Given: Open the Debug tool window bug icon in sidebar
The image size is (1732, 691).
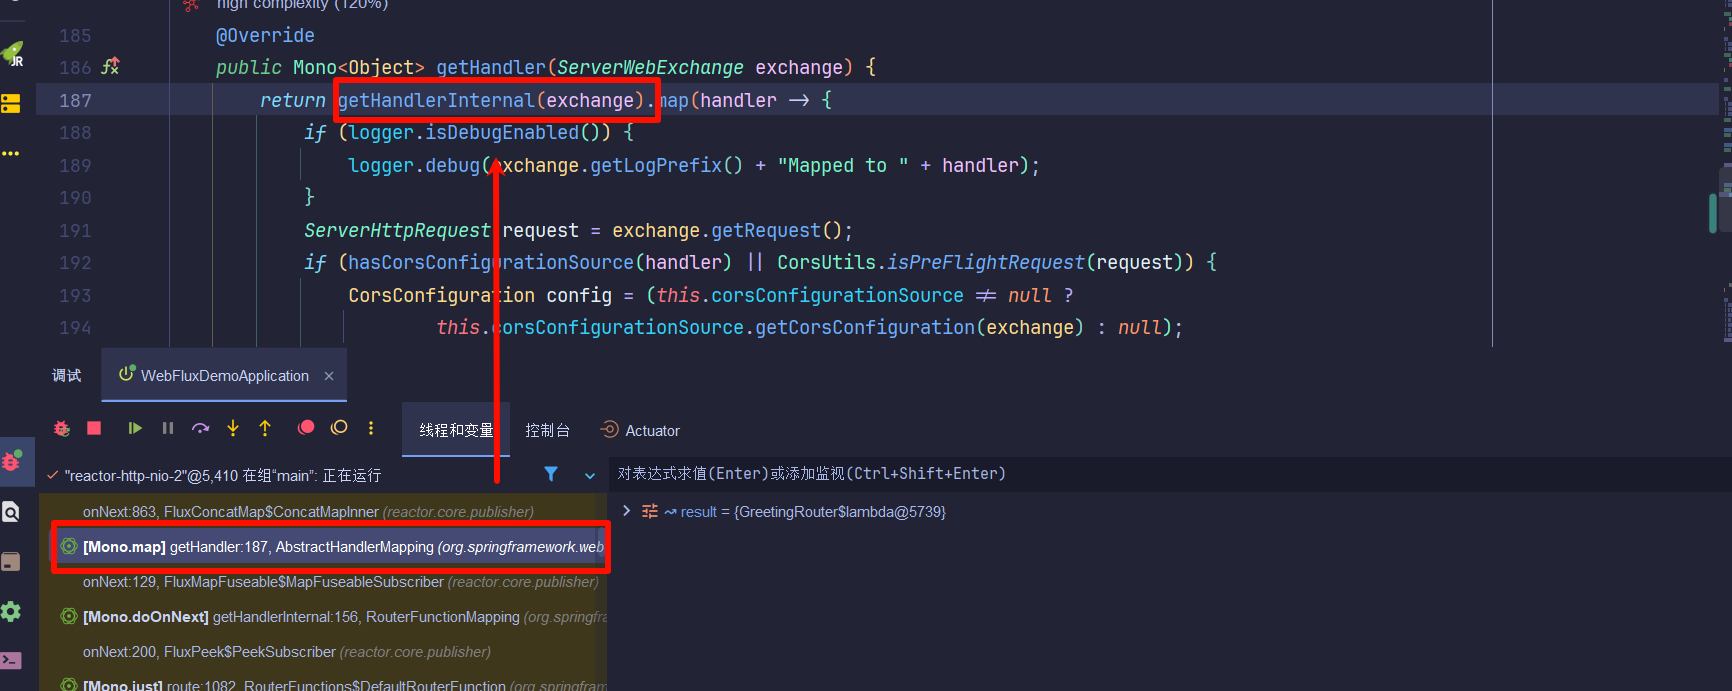Looking at the screenshot, I should point(12,461).
